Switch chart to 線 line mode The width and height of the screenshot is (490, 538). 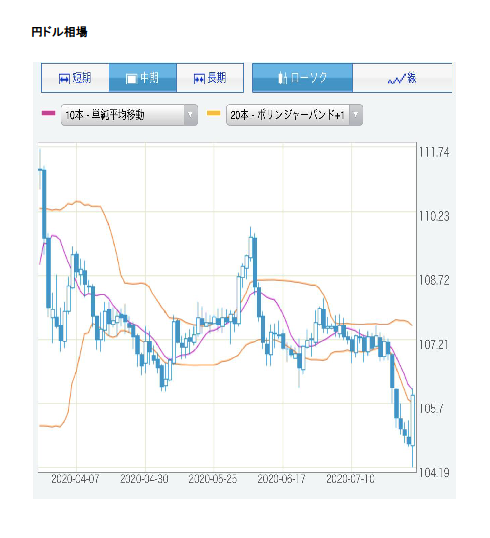[402, 78]
